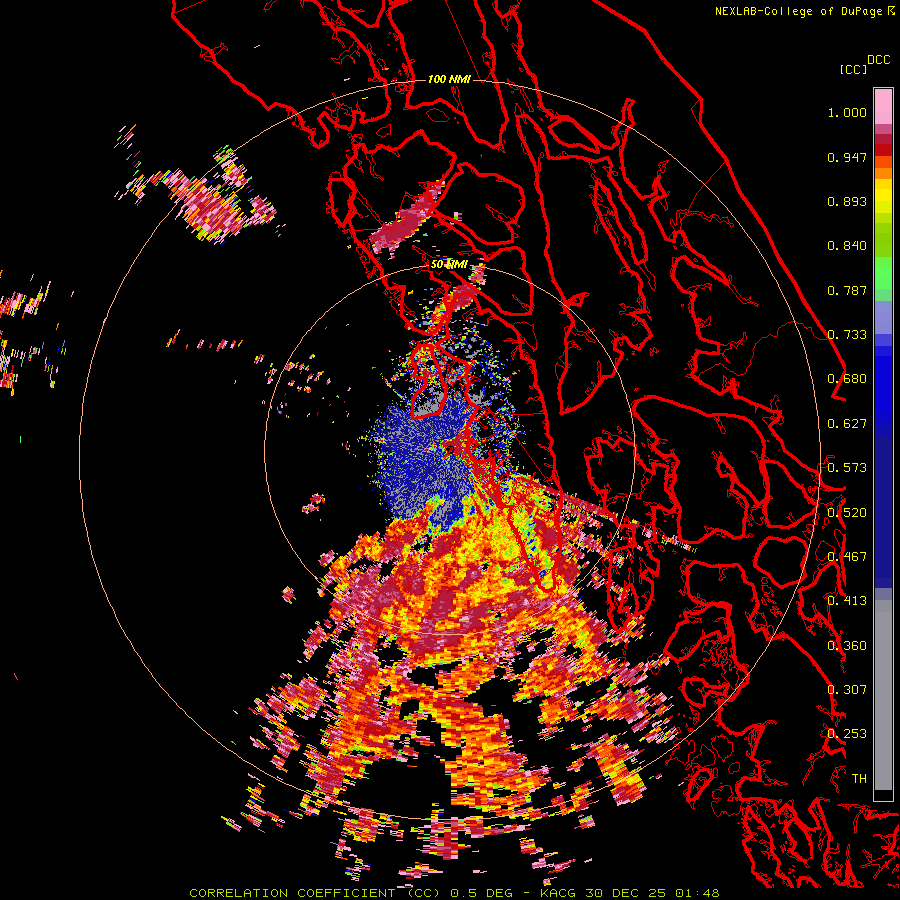The image size is (900, 900).
Task: Click the 0.520 color scale value
Action: [x=847, y=513]
